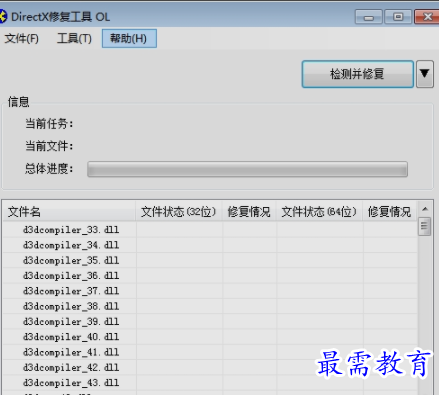Screen dimensions: 439x395
Task: Select row d3dcompiler_35.dll
Action: [x=210, y=260]
